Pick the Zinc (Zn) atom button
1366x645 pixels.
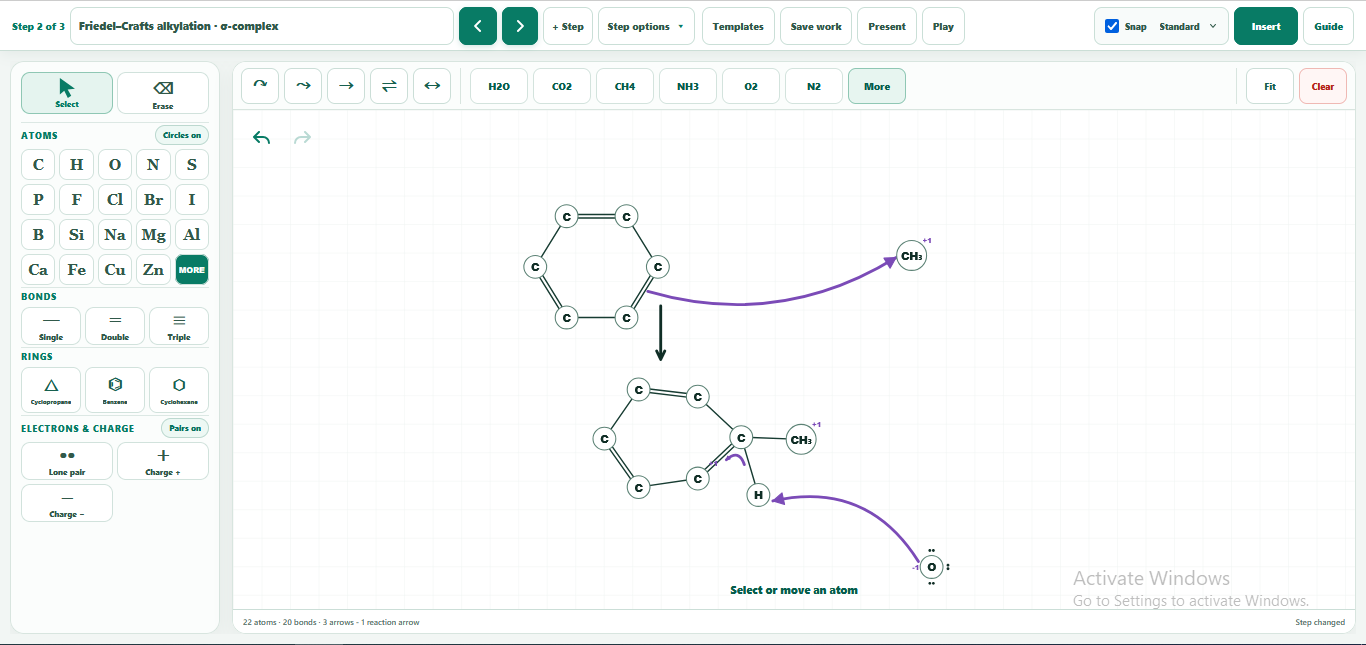tap(153, 270)
